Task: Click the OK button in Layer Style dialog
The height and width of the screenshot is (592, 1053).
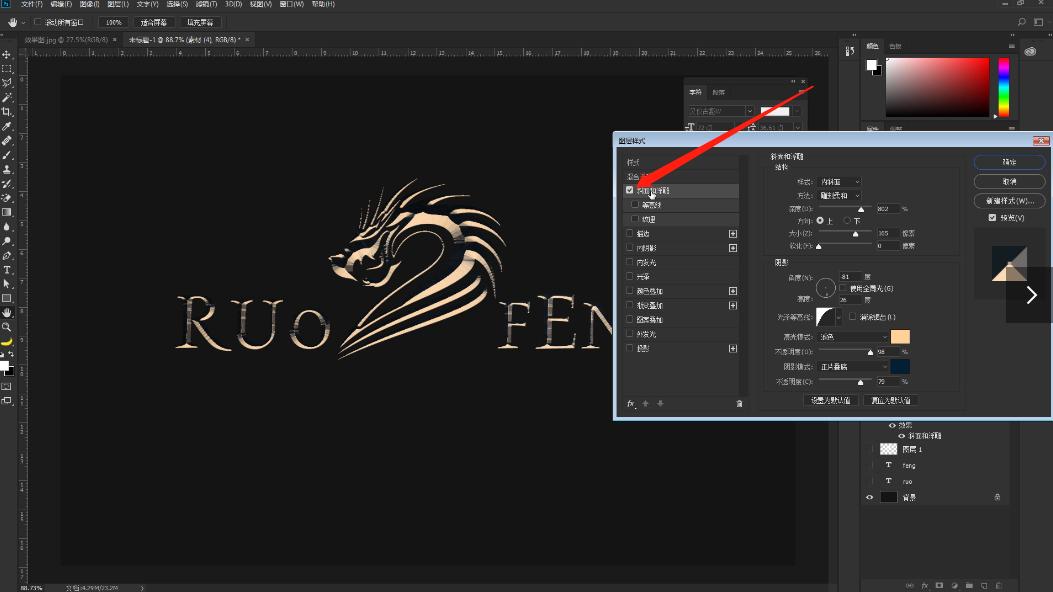Action: (1009, 161)
